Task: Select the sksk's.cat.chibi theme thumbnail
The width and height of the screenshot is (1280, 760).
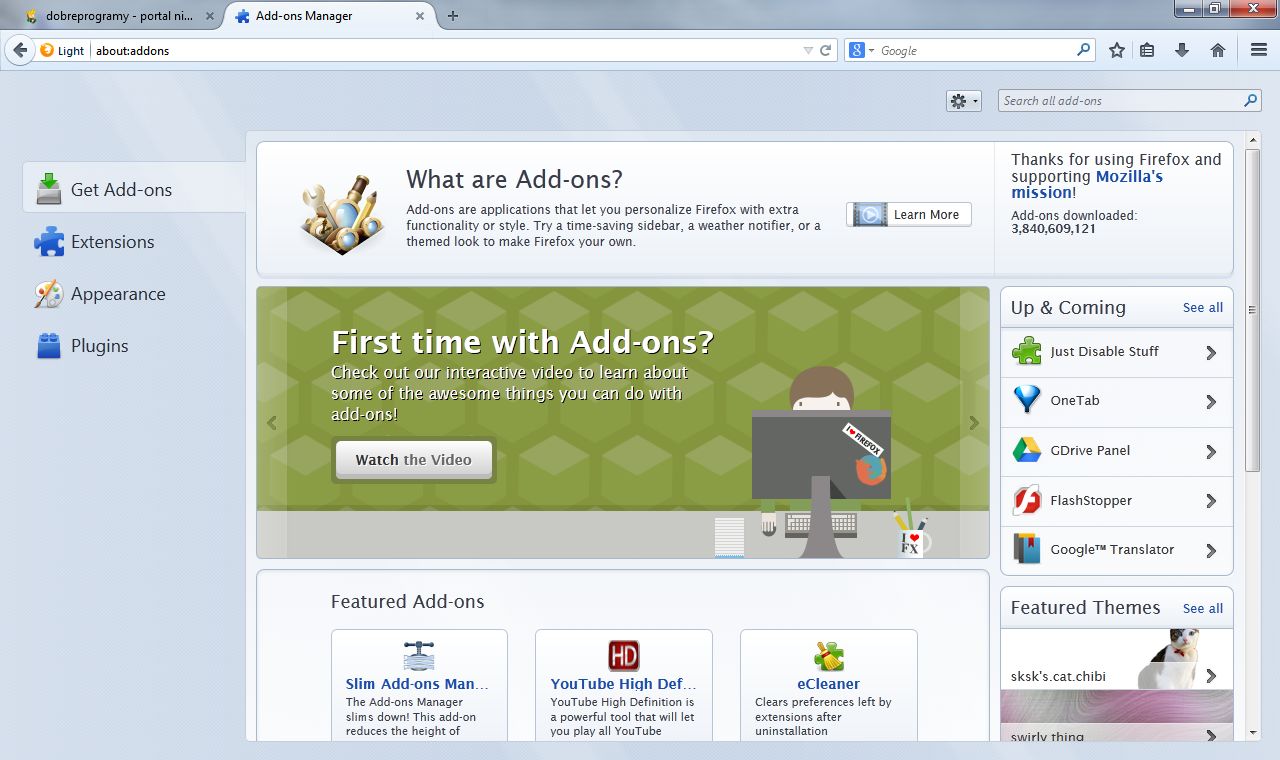Action: pos(1117,658)
